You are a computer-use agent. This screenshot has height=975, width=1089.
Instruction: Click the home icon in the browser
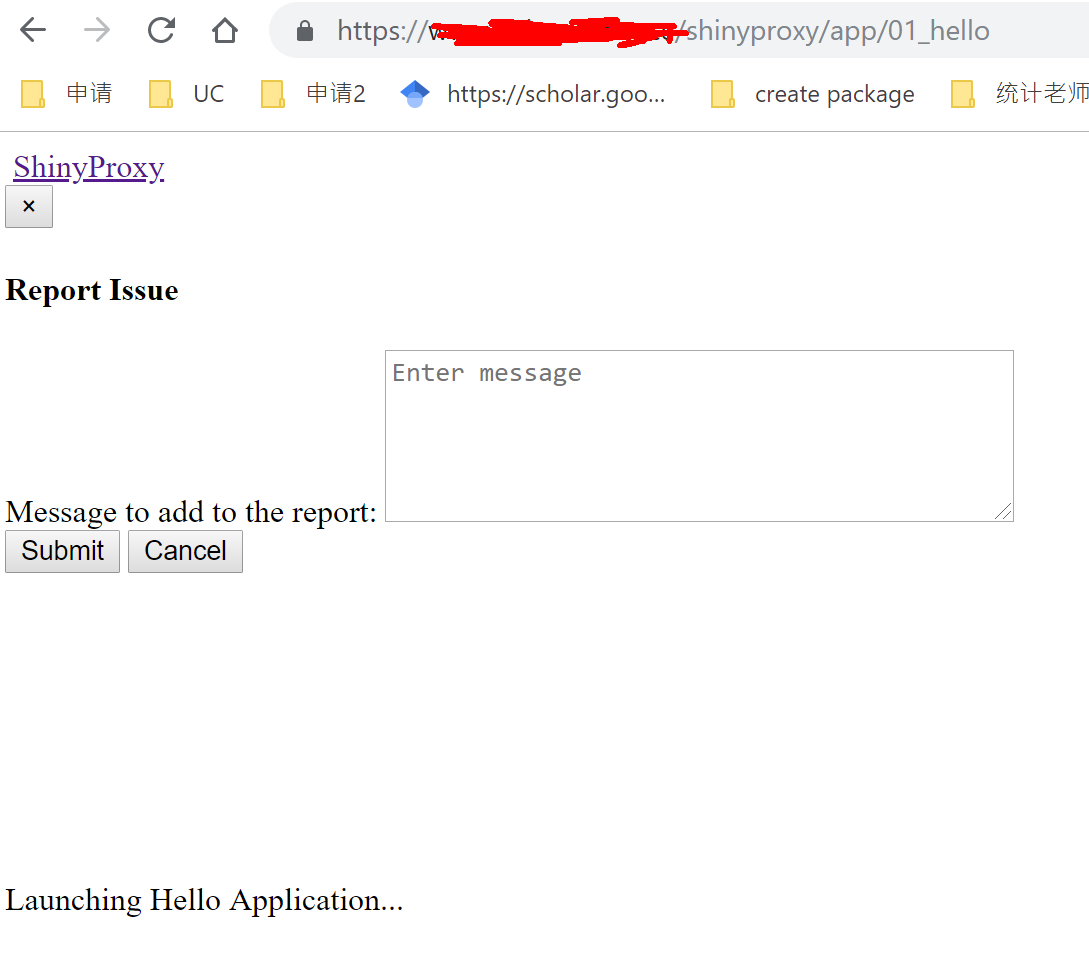[x=224, y=29]
